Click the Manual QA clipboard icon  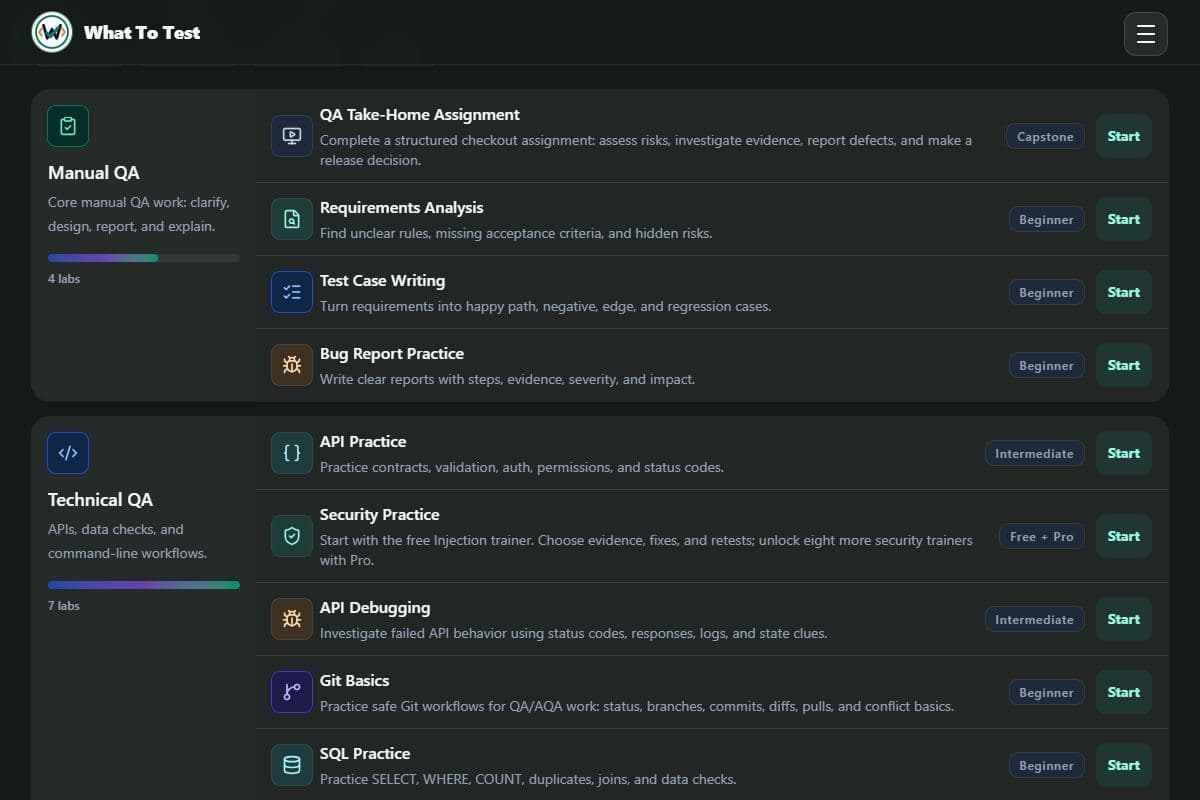point(68,126)
